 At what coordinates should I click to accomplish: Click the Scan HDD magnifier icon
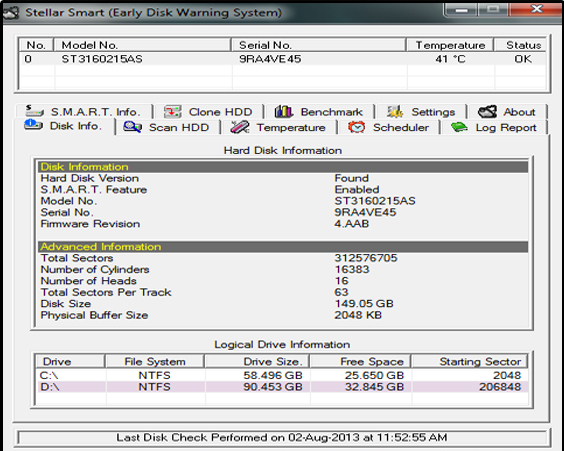click(132, 127)
